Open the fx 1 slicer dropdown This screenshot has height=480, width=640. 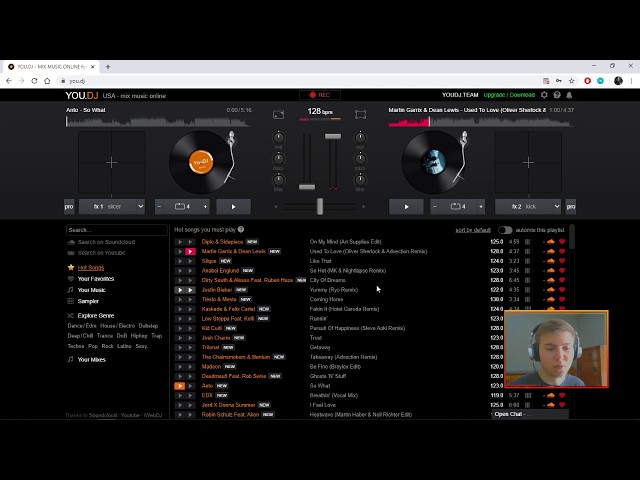coord(112,207)
